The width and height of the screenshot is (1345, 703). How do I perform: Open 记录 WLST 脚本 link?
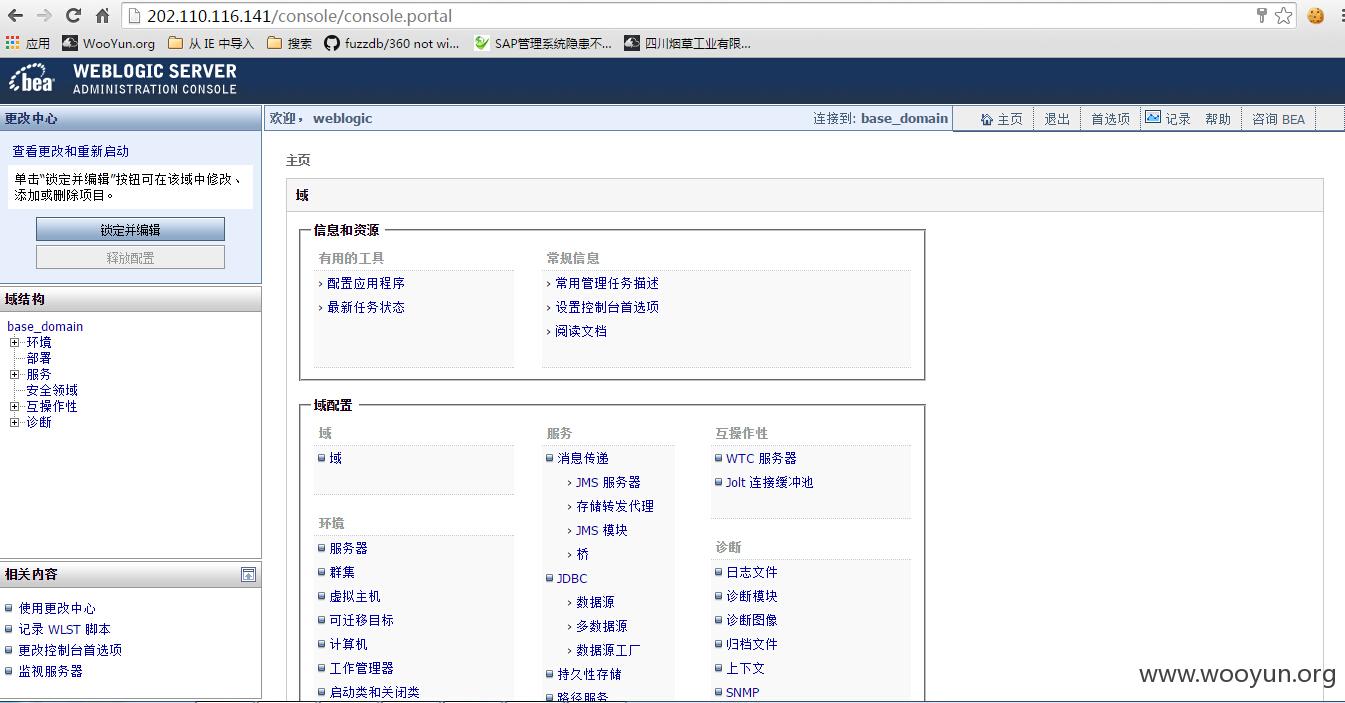coord(64,629)
